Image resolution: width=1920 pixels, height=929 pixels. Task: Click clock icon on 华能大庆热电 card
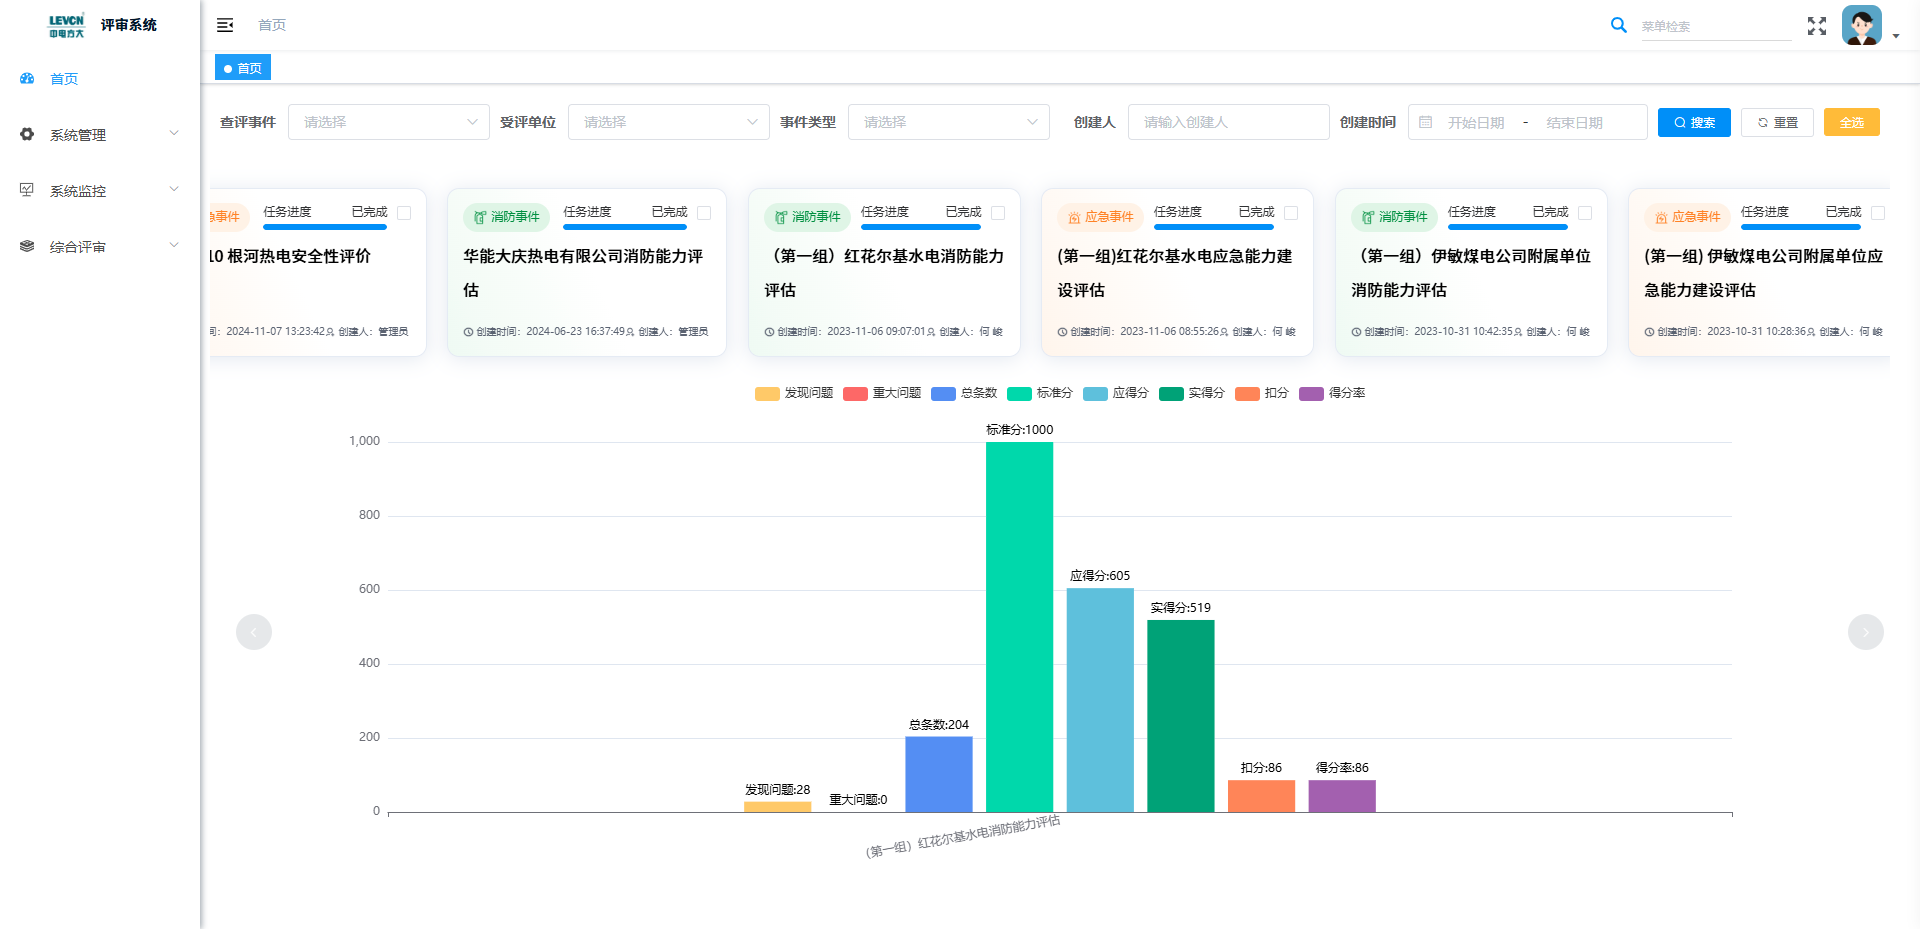(x=468, y=332)
